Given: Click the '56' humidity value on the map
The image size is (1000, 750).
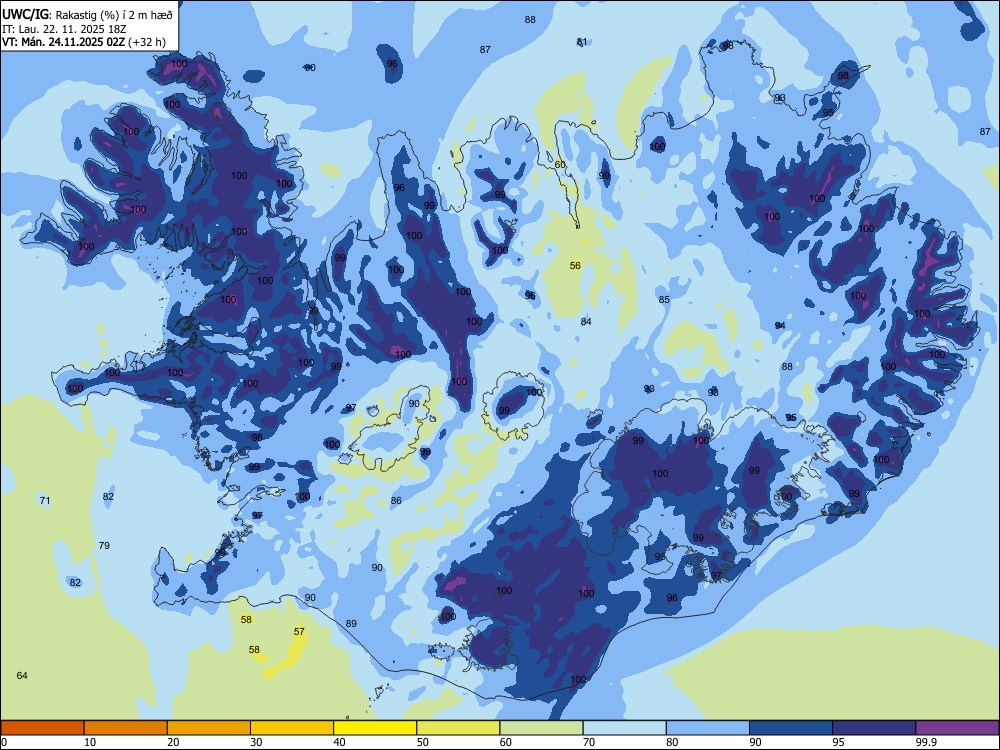Looking at the screenshot, I should 575,265.
